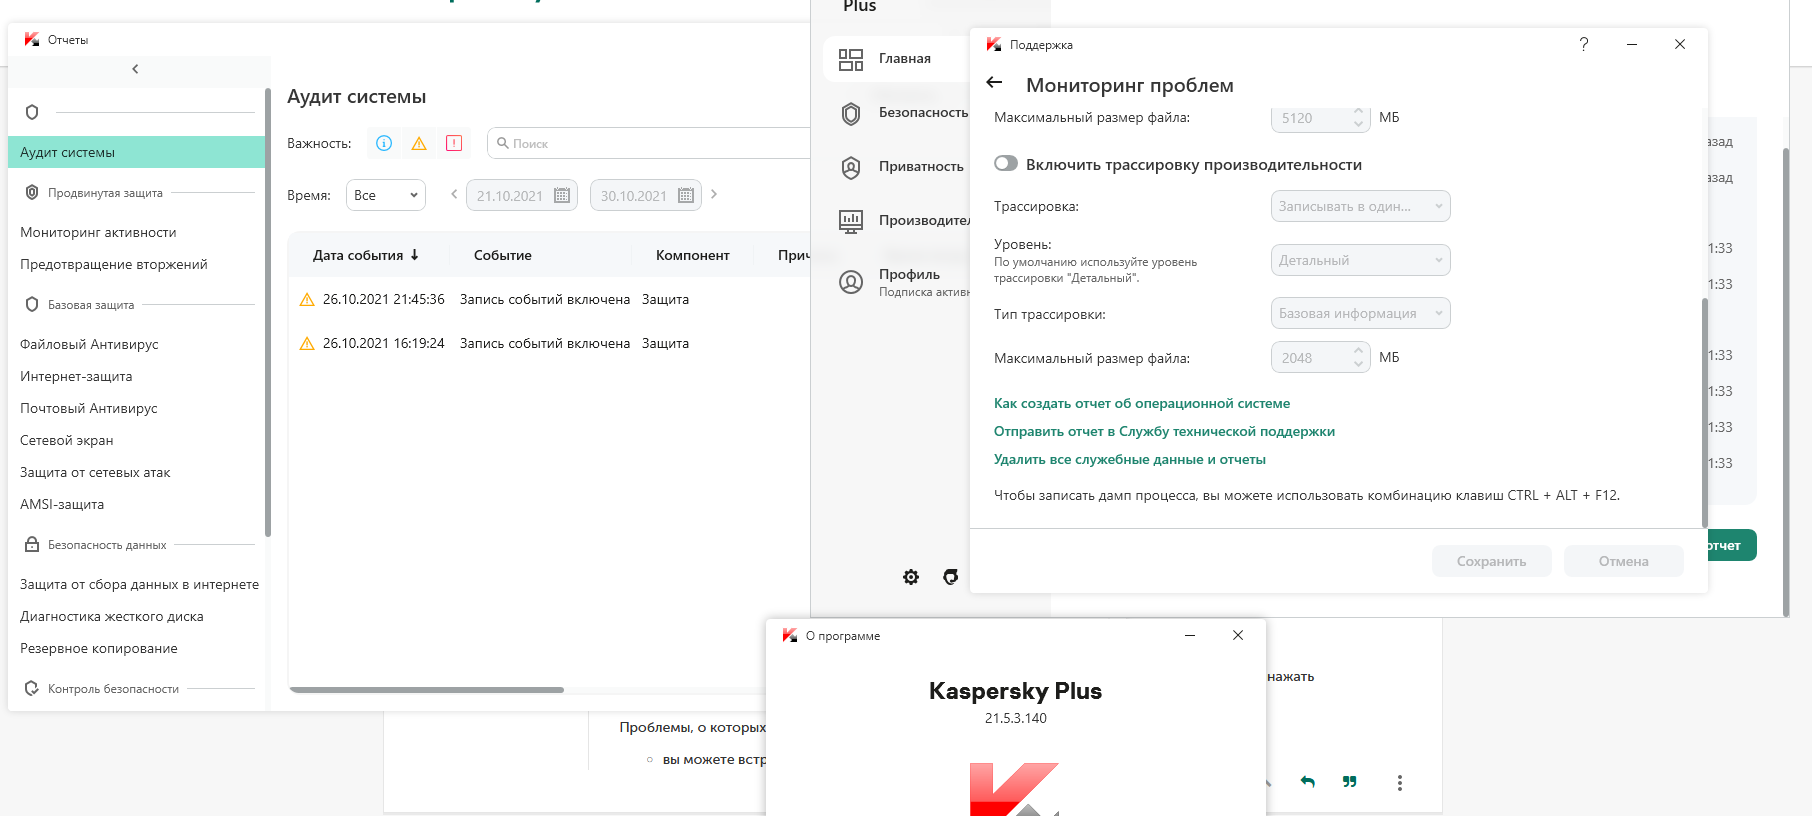Click Удалить все служебные данные и отчеты
The image size is (1812, 816).
[x=1130, y=459]
